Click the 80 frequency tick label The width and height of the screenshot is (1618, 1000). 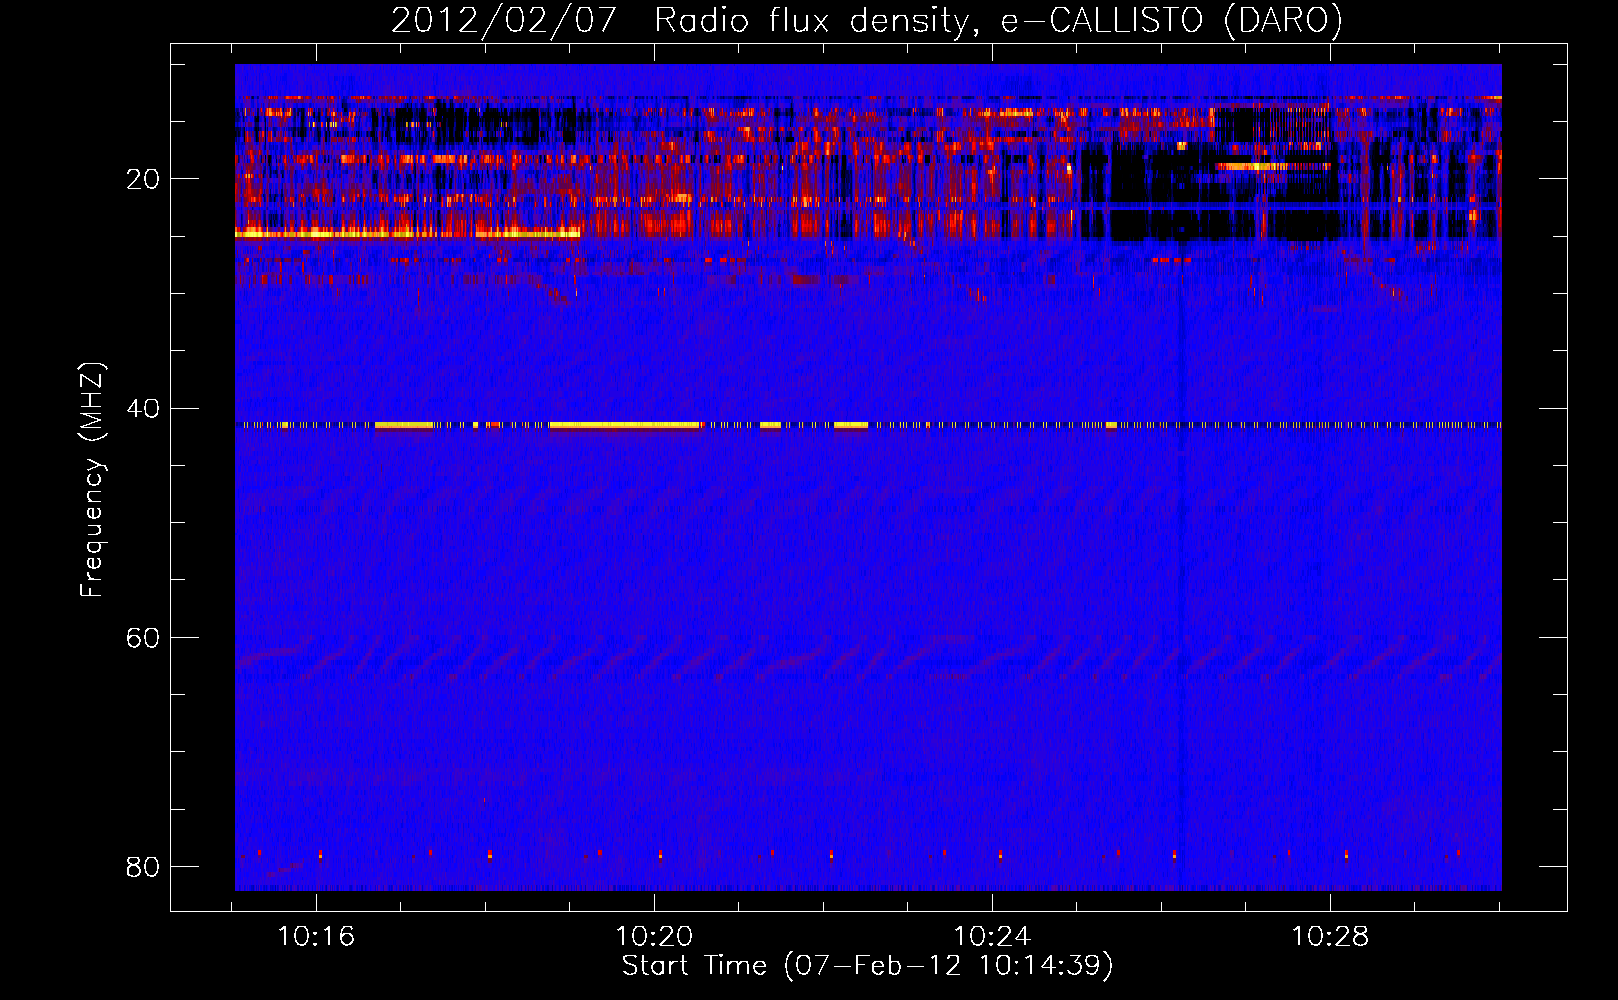coord(143,867)
